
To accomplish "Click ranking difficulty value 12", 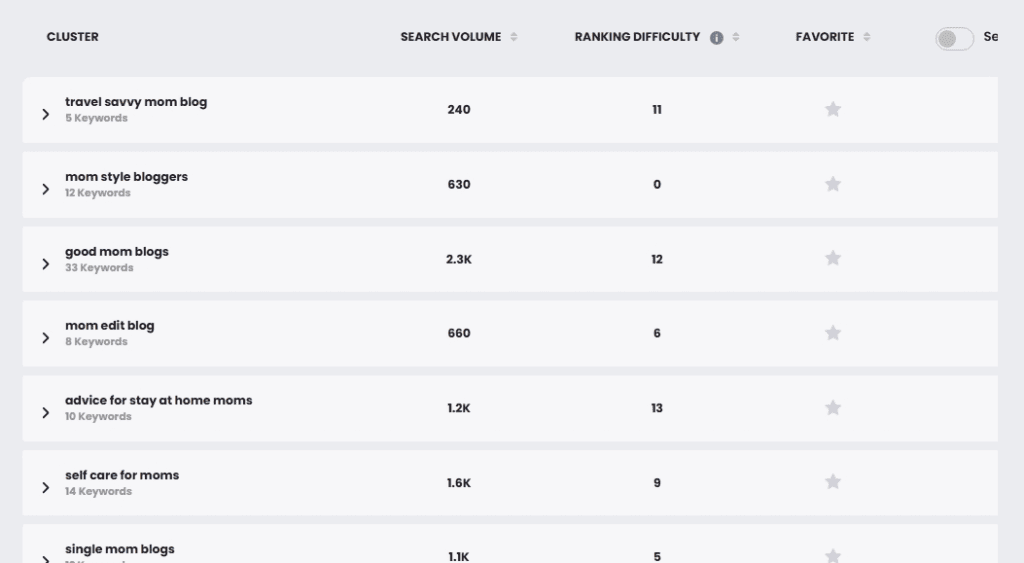I will [657, 259].
